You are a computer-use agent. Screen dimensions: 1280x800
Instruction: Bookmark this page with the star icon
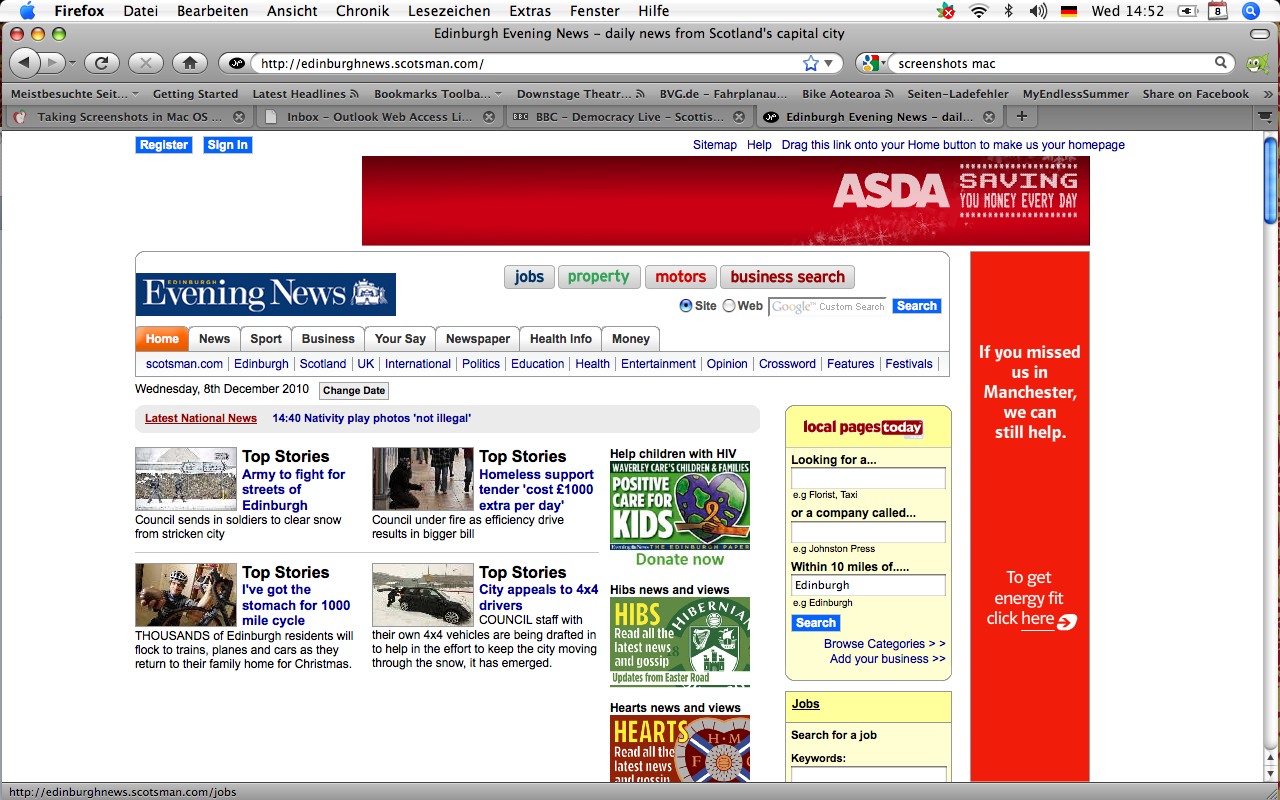811,63
